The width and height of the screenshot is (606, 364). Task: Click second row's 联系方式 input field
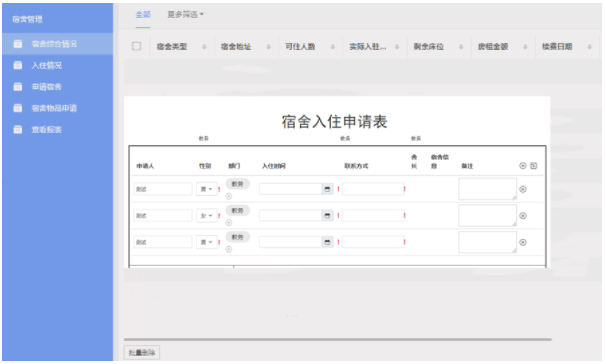pyautogui.click(x=373, y=216)
